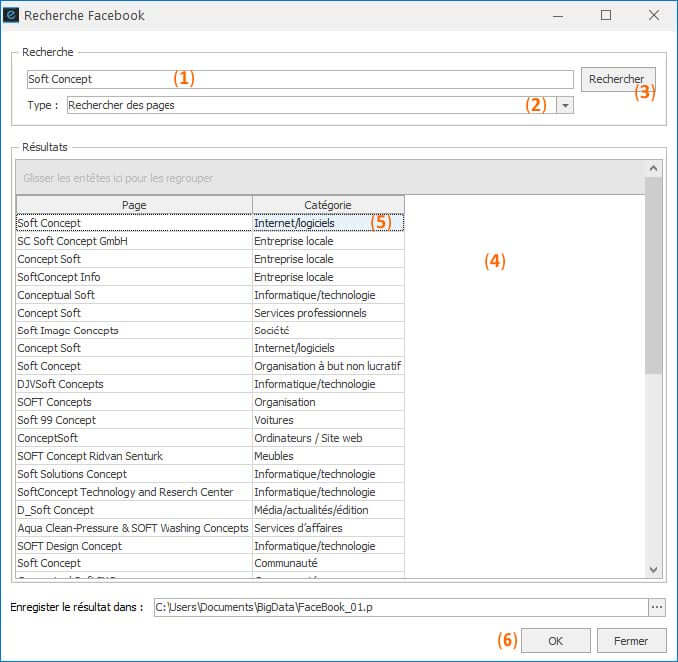Select the SOFT Concepts row
Viewport: 678px width, 662px height.
pyautogui.click(x=210, y=402)
